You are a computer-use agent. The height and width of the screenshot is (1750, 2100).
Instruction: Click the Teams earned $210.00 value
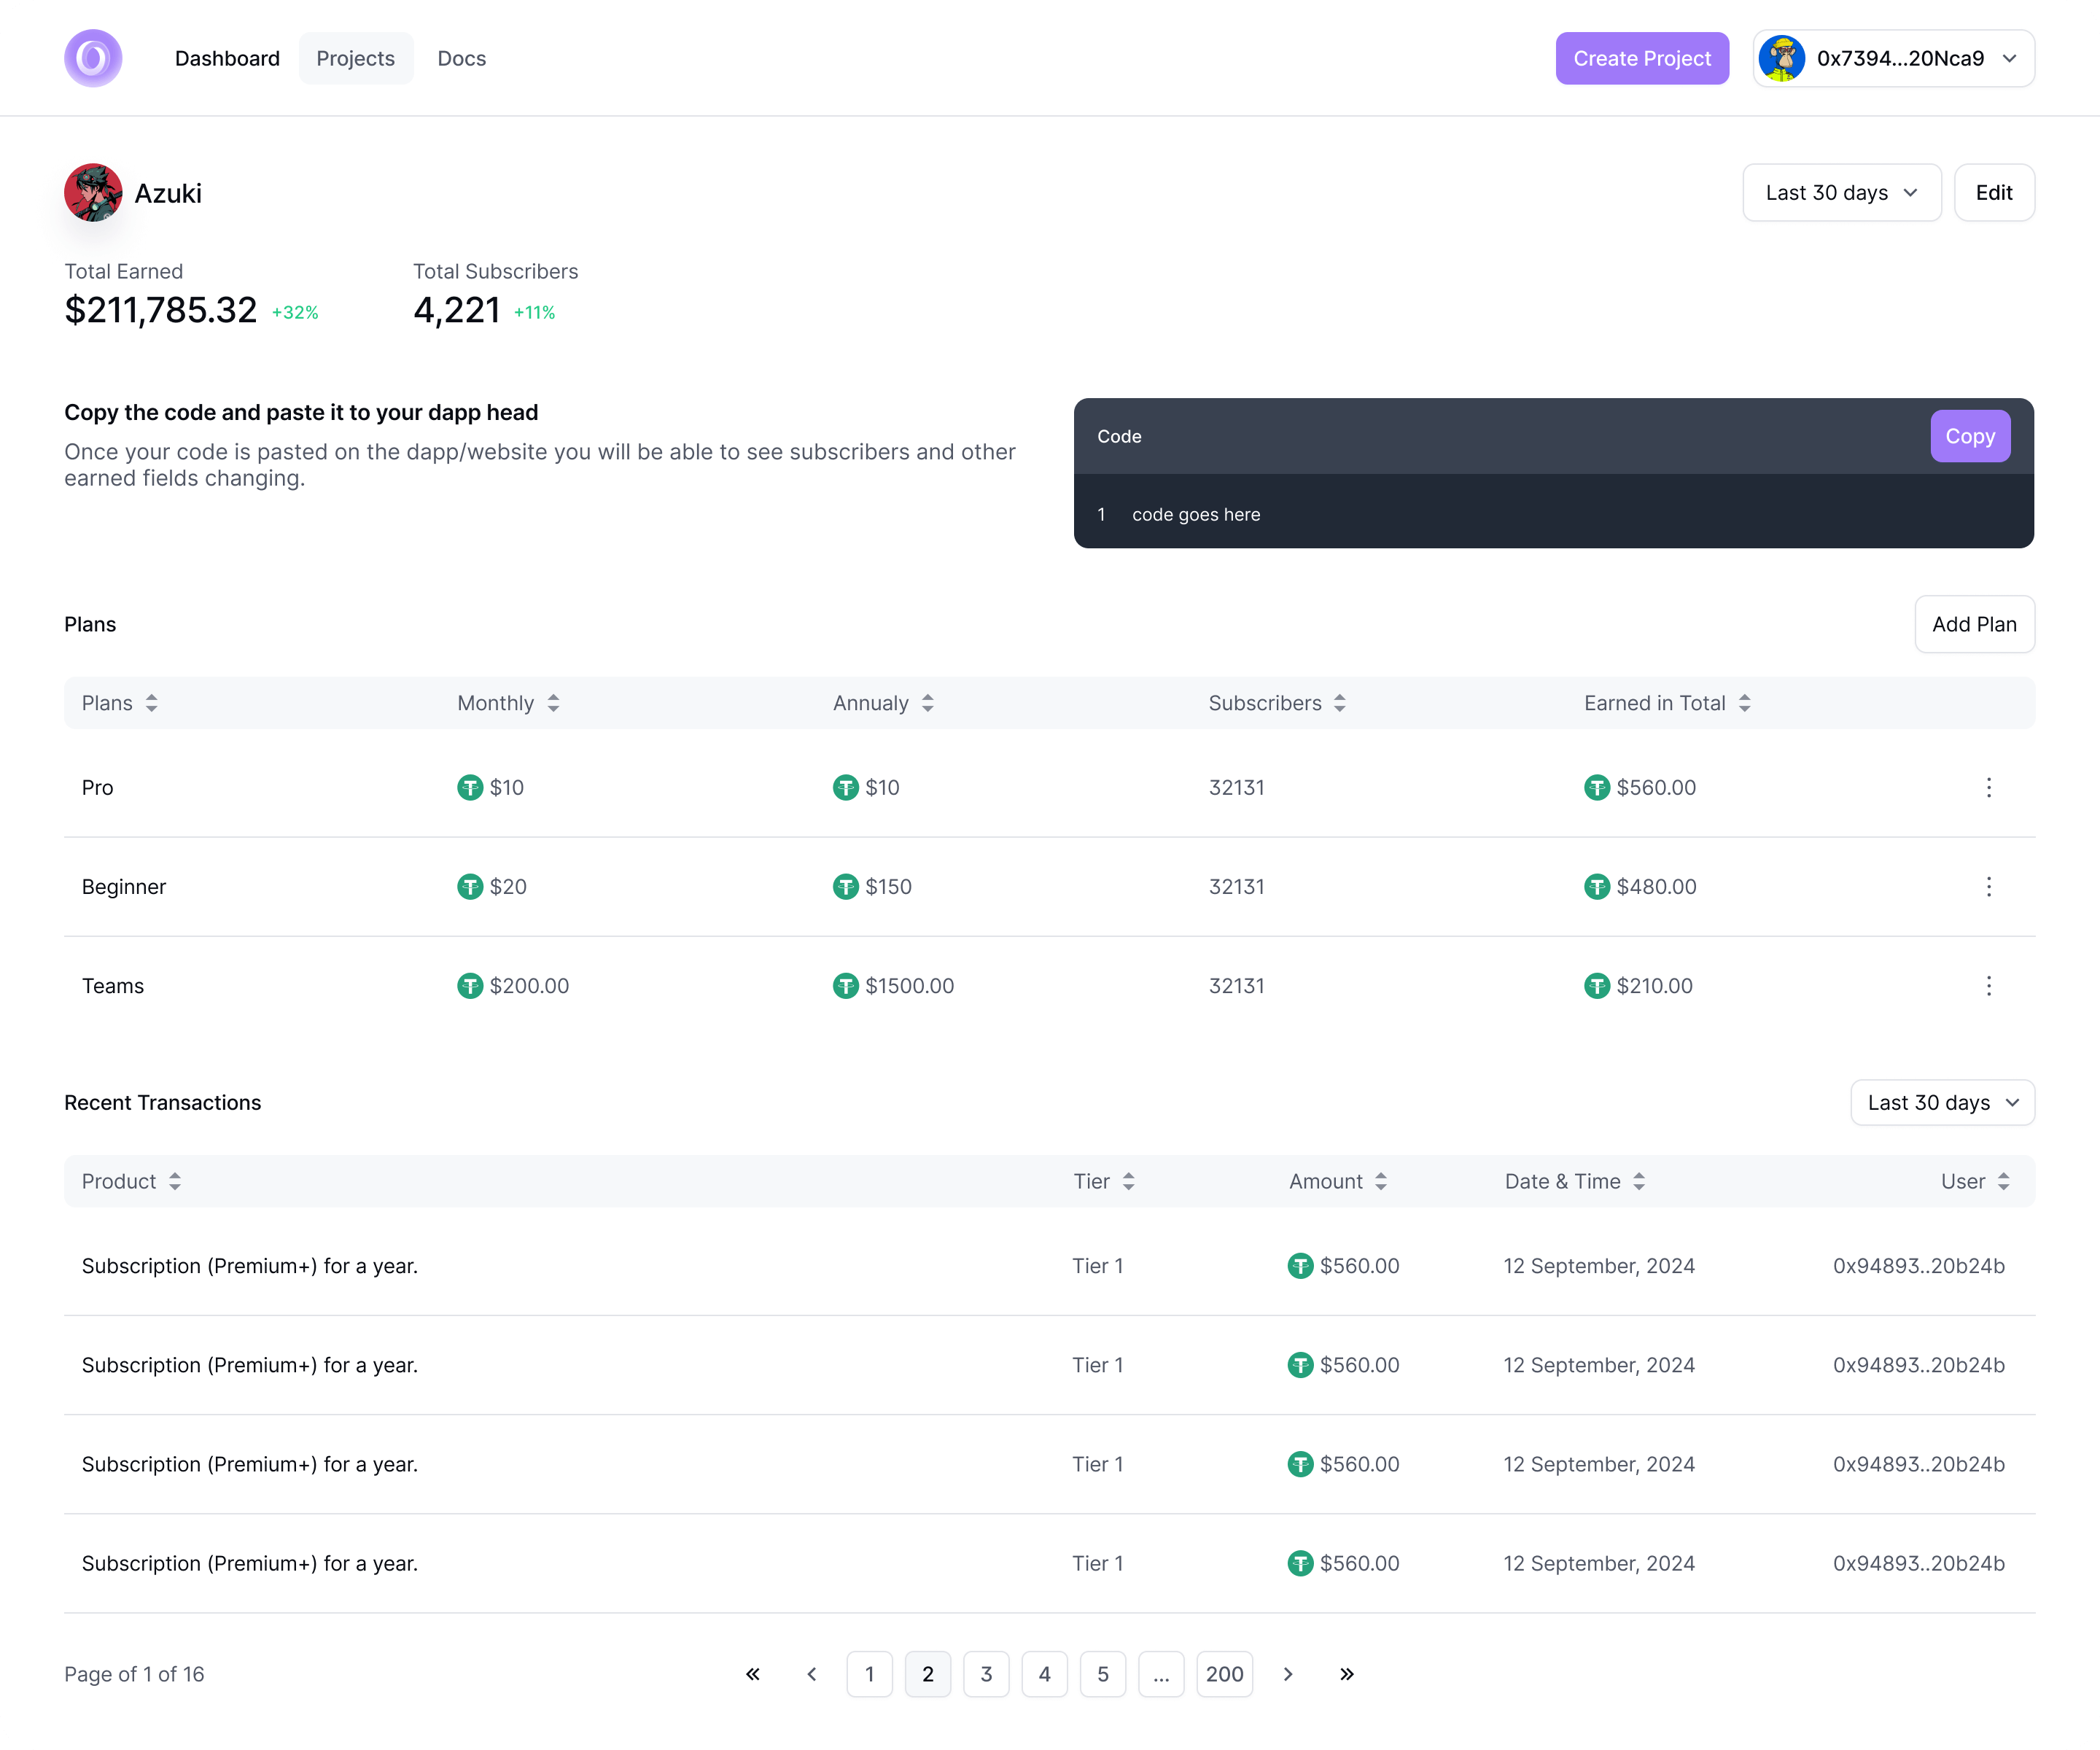click(1654, 986)
